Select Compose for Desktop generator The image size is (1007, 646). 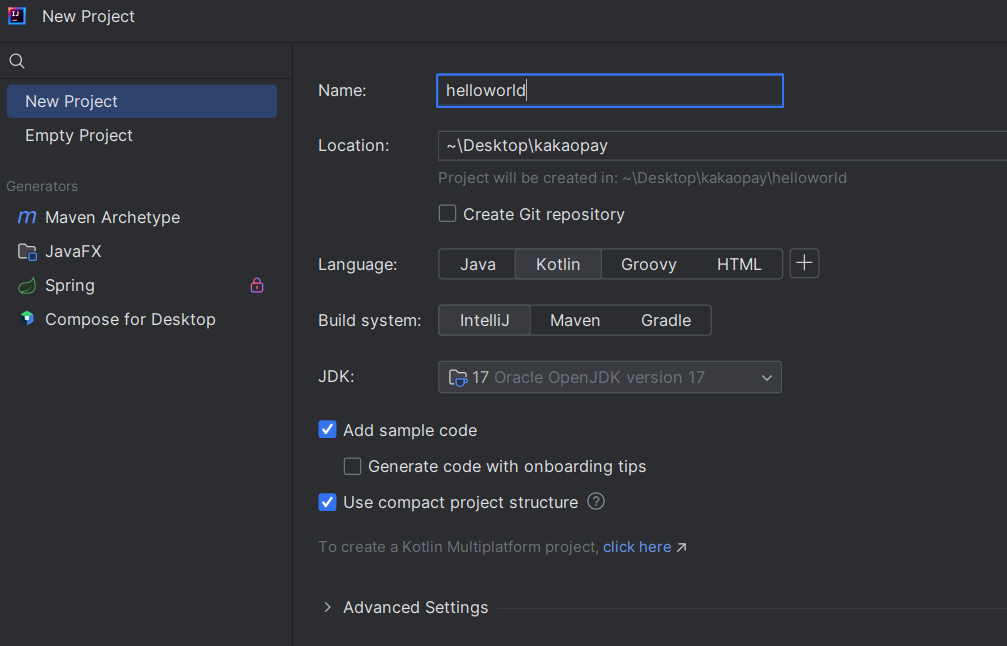pos(130,319)
